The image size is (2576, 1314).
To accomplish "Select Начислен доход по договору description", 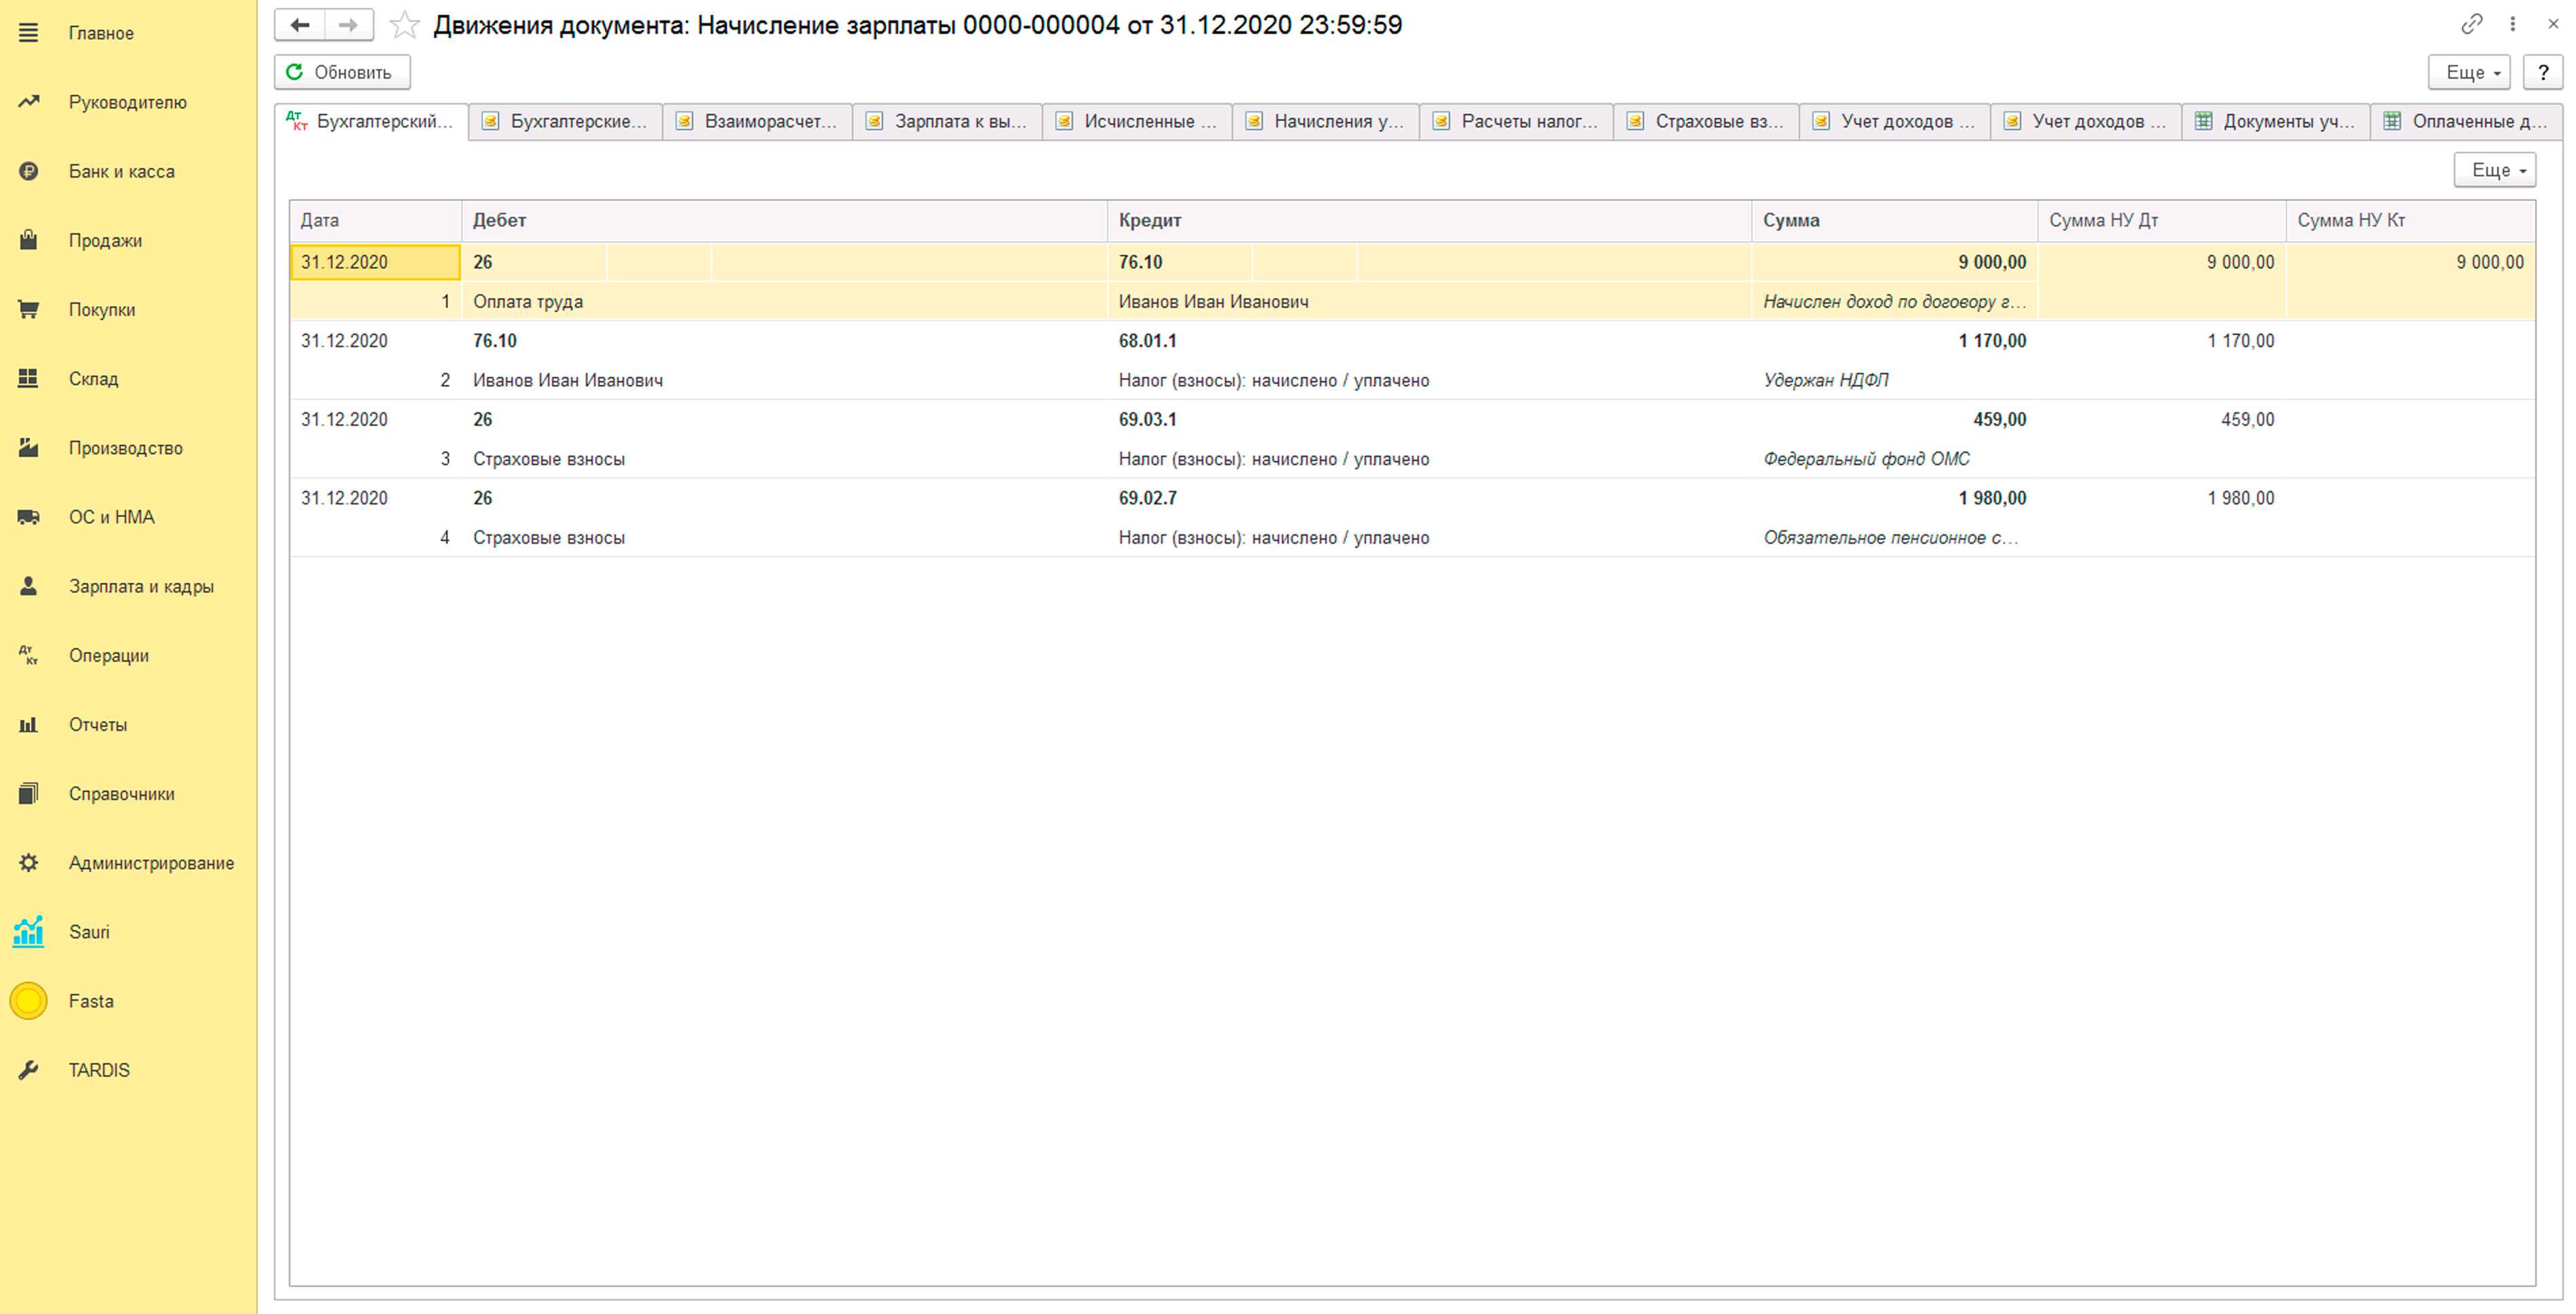I will (1895, 301).
